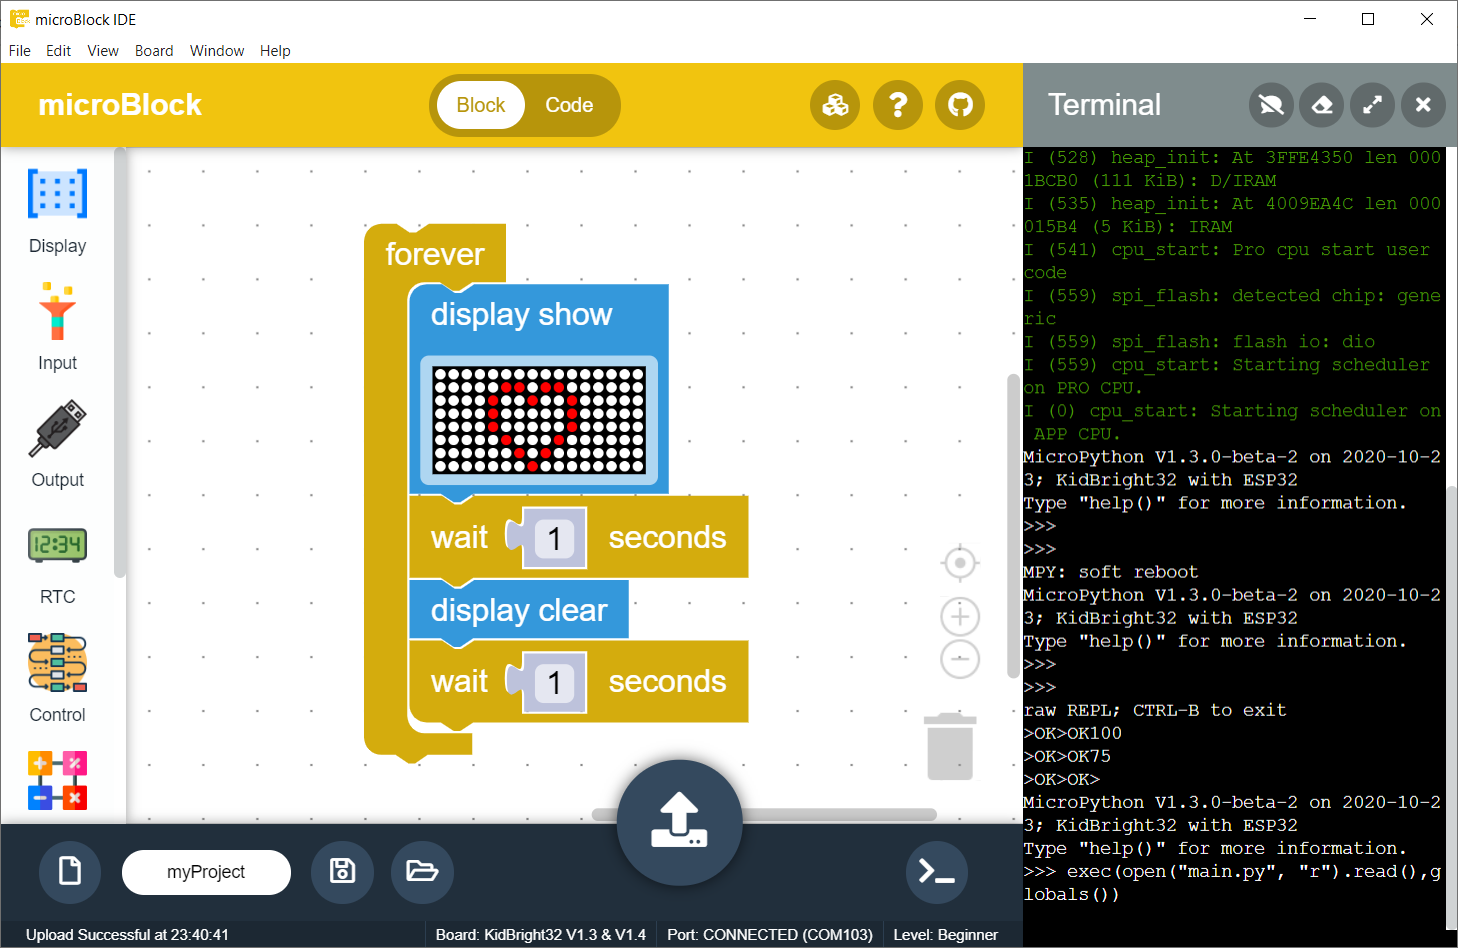Open the File menu

[x=20, y=51]
